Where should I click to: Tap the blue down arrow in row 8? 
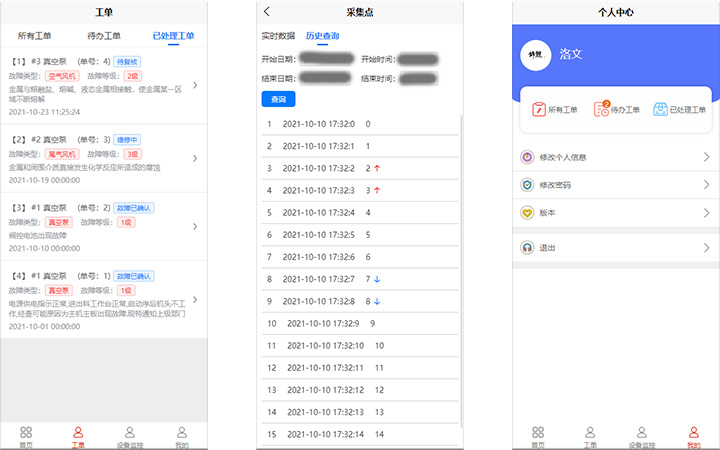[x=377, y=279]
